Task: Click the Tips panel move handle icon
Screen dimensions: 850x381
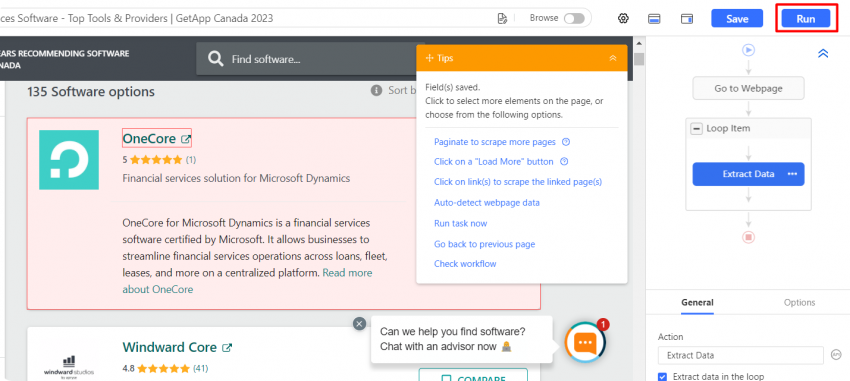Action: point(429,58)
